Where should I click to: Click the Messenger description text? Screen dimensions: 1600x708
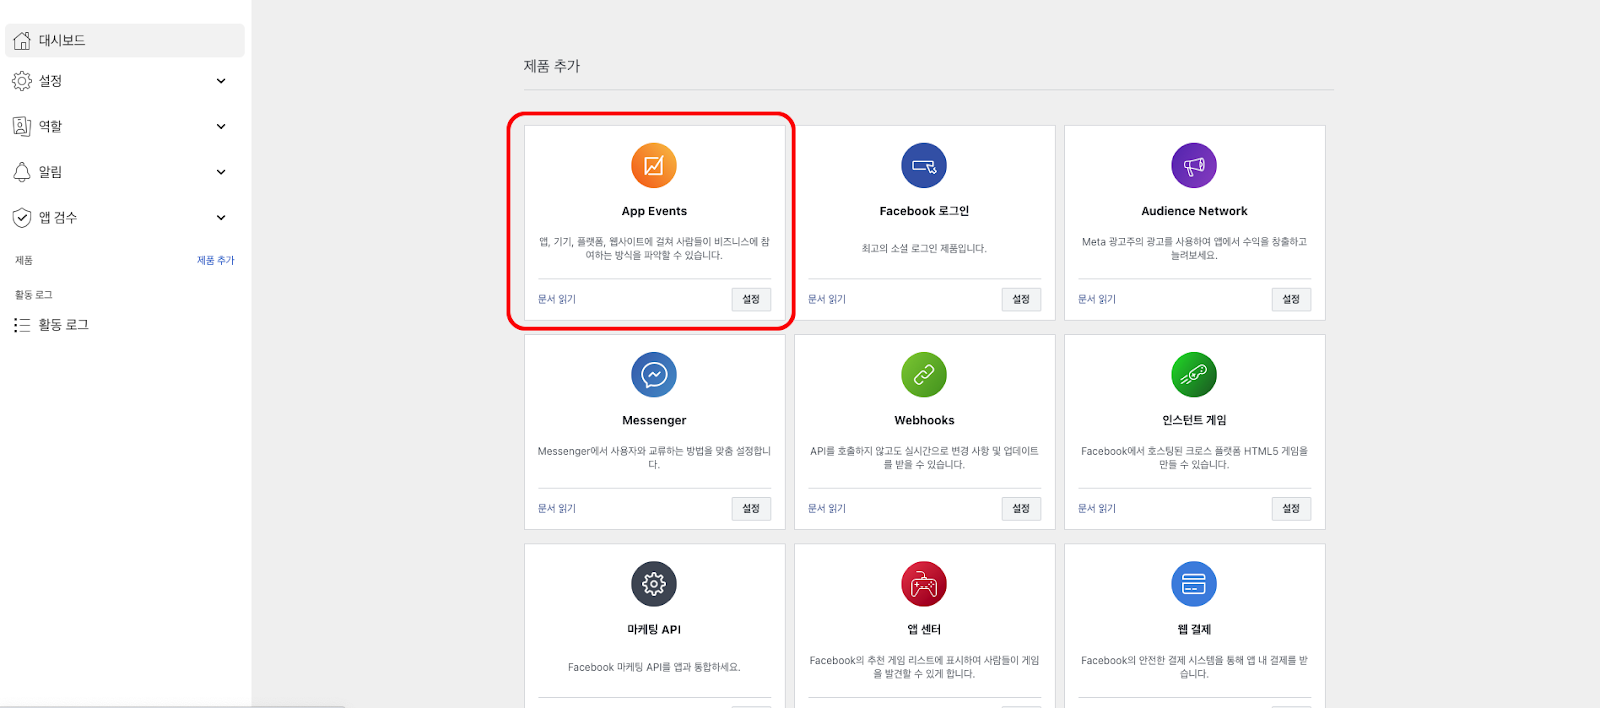(x=654, y=458)
